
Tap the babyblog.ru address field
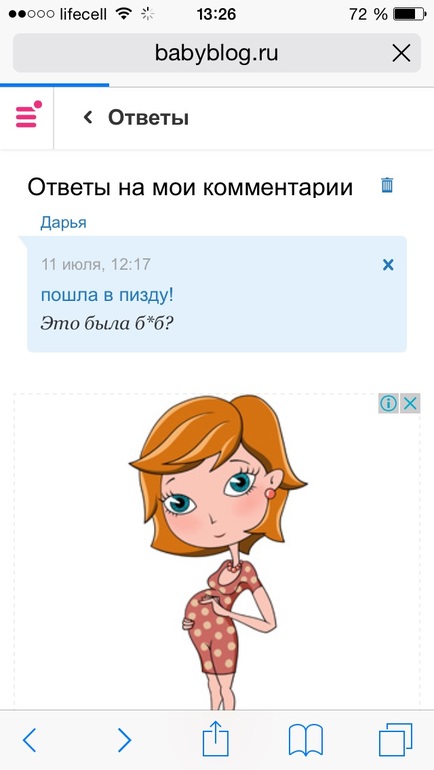click(217, 53)
